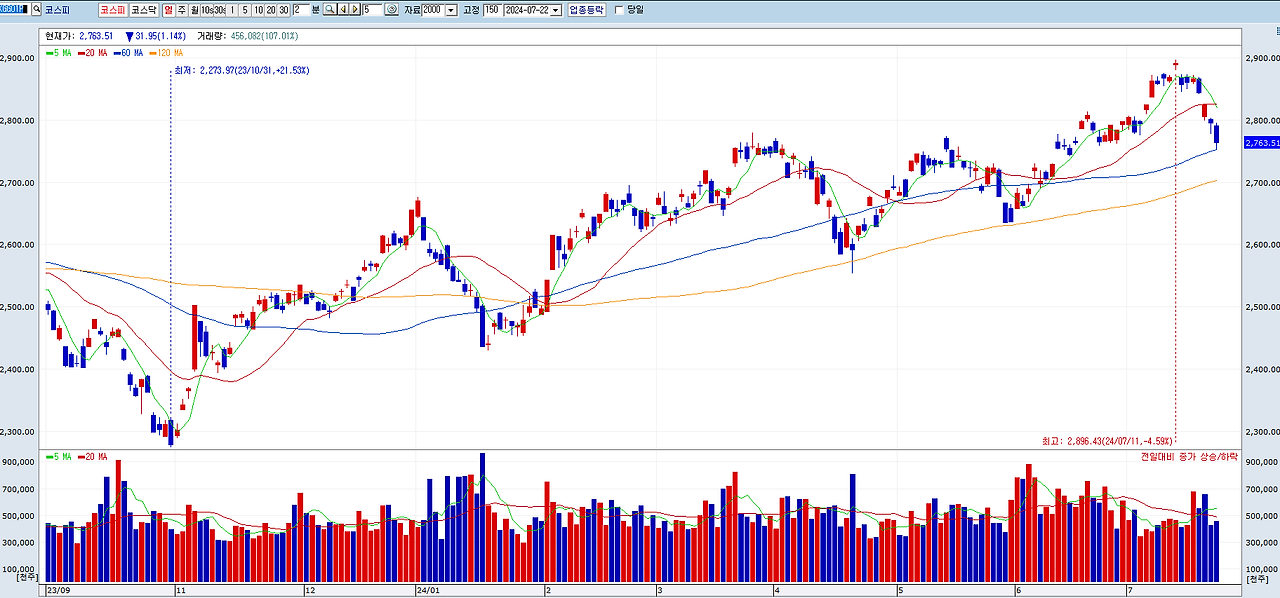This screenshot has height=598, width=1280.
Task: Click the index code input field
Action: [14, 9]
